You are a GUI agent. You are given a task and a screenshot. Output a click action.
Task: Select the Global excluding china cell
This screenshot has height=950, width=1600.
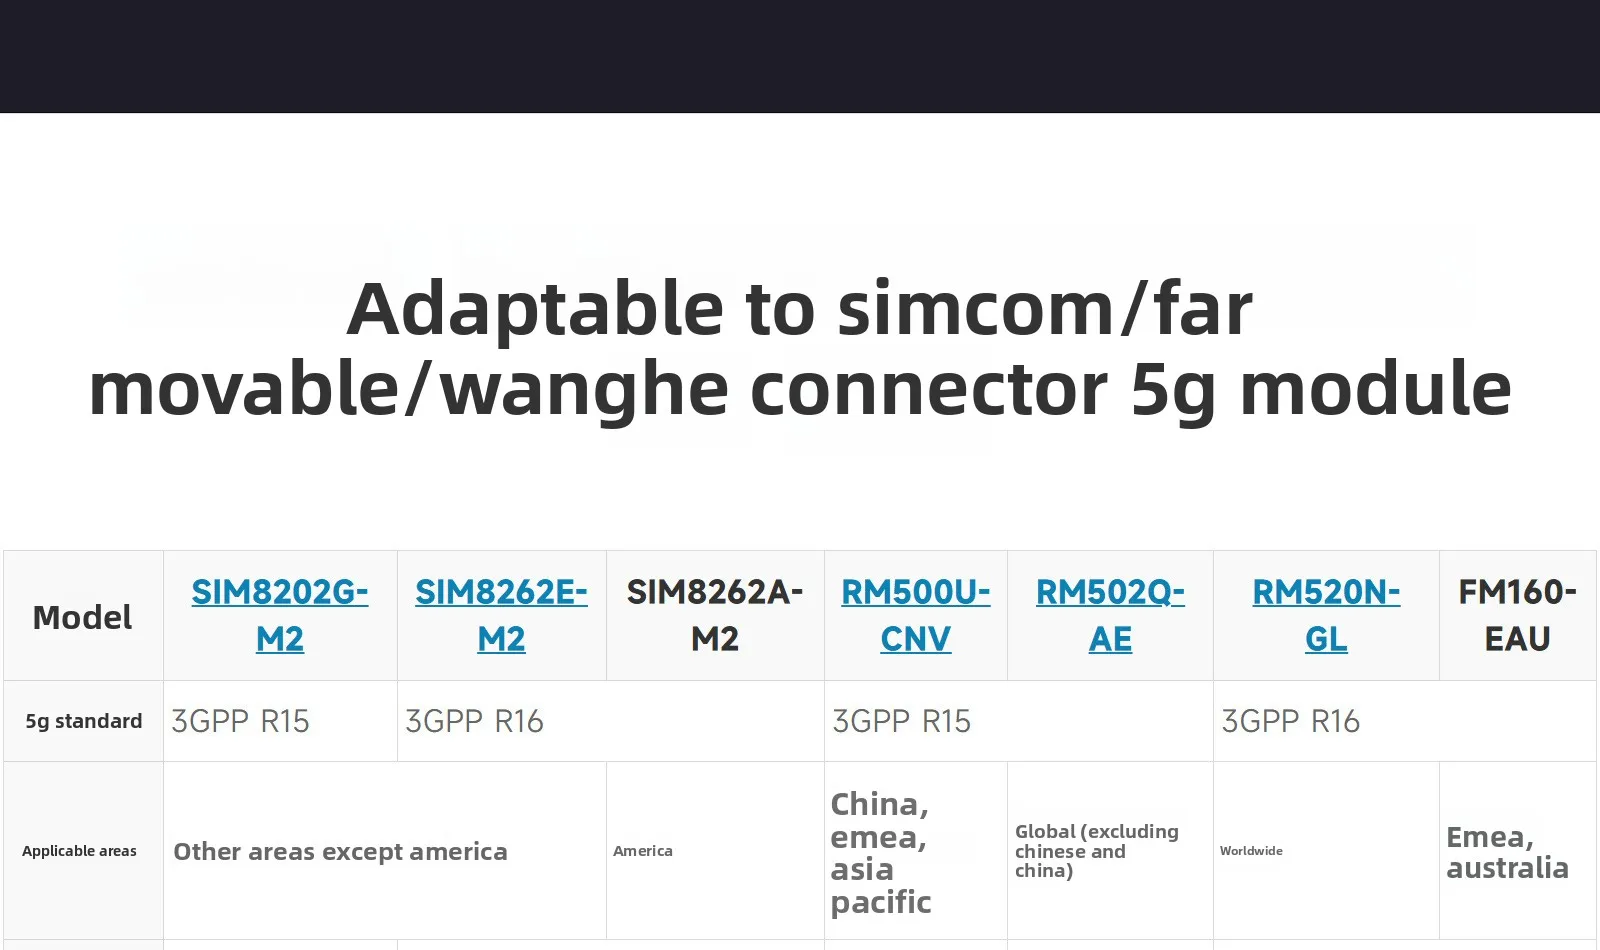[x=1097, y=851]
